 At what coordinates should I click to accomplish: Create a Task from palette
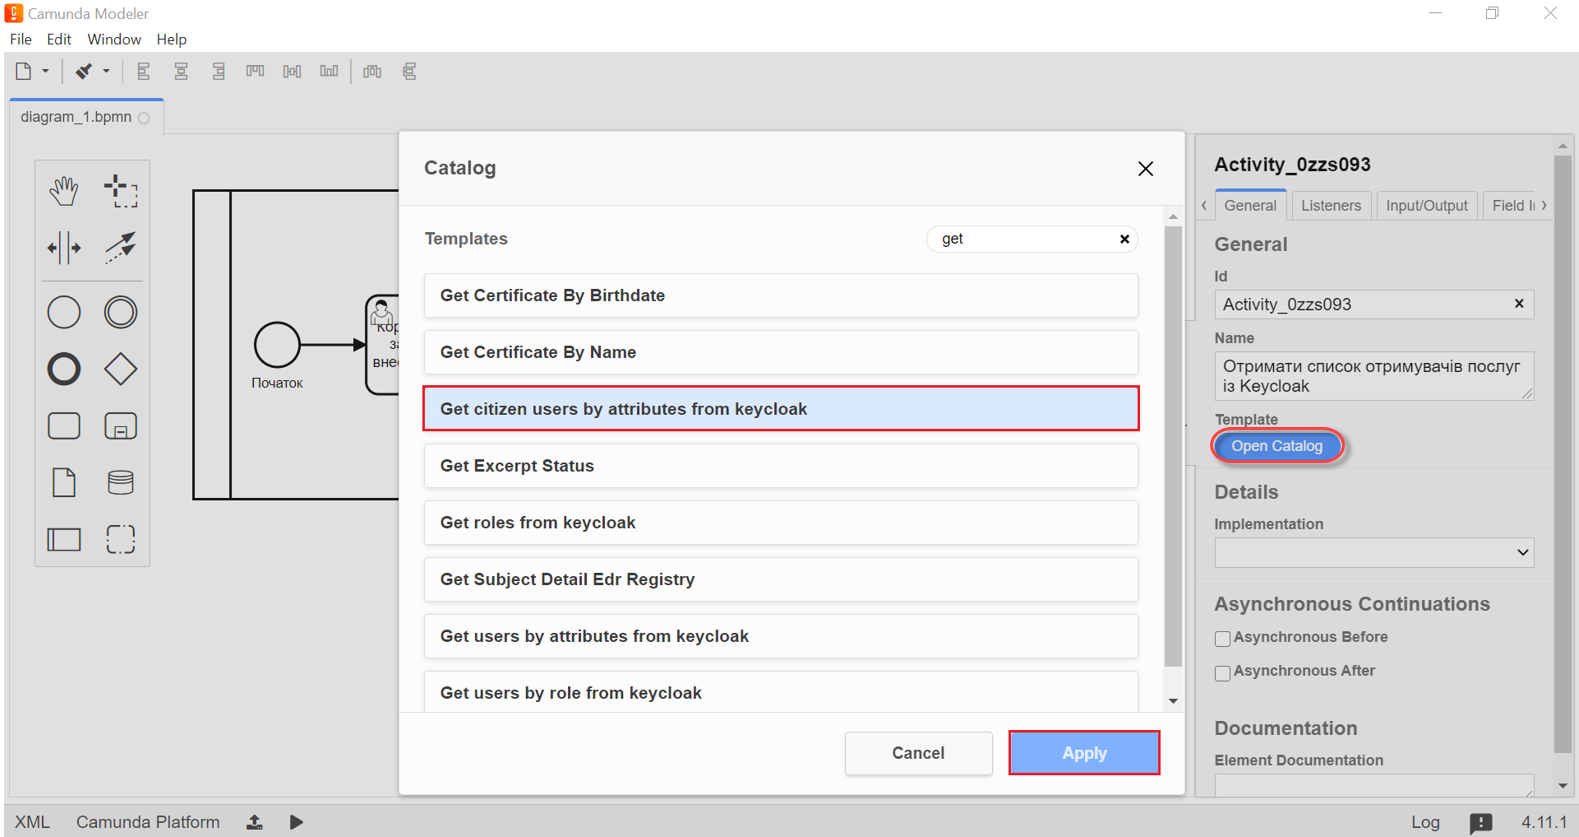(x=64, y=426)
